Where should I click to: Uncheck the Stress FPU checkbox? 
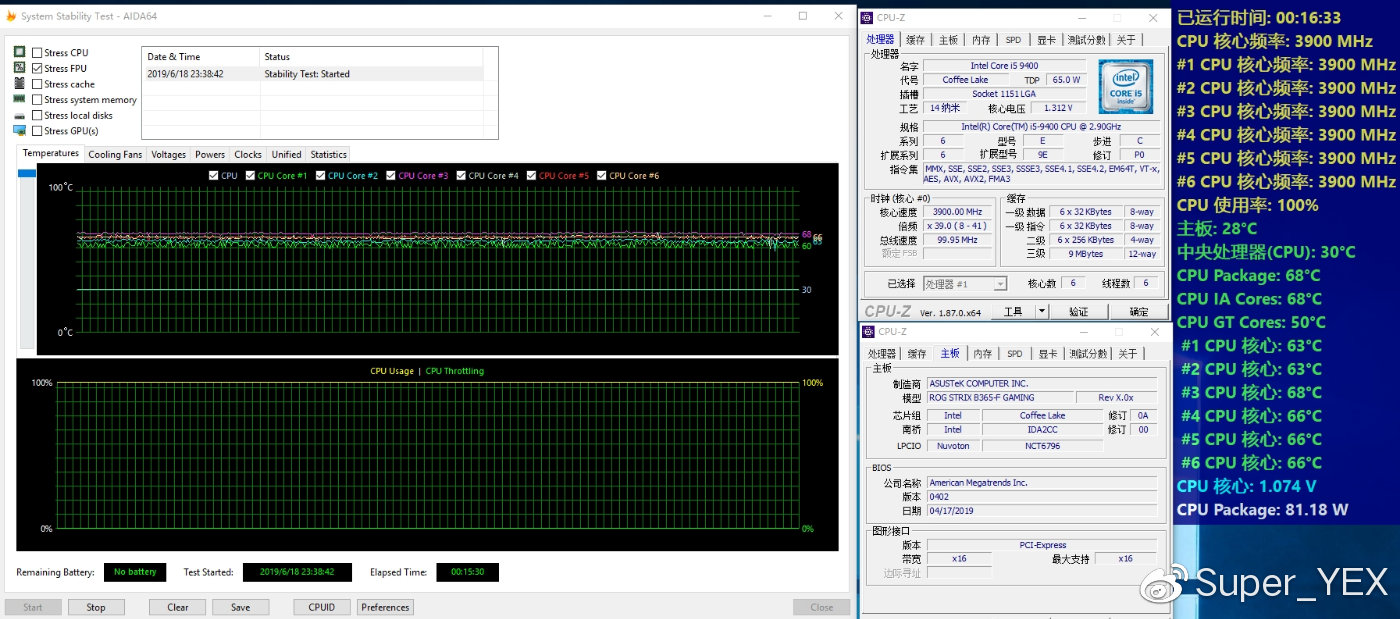click(x=37, y=68)
